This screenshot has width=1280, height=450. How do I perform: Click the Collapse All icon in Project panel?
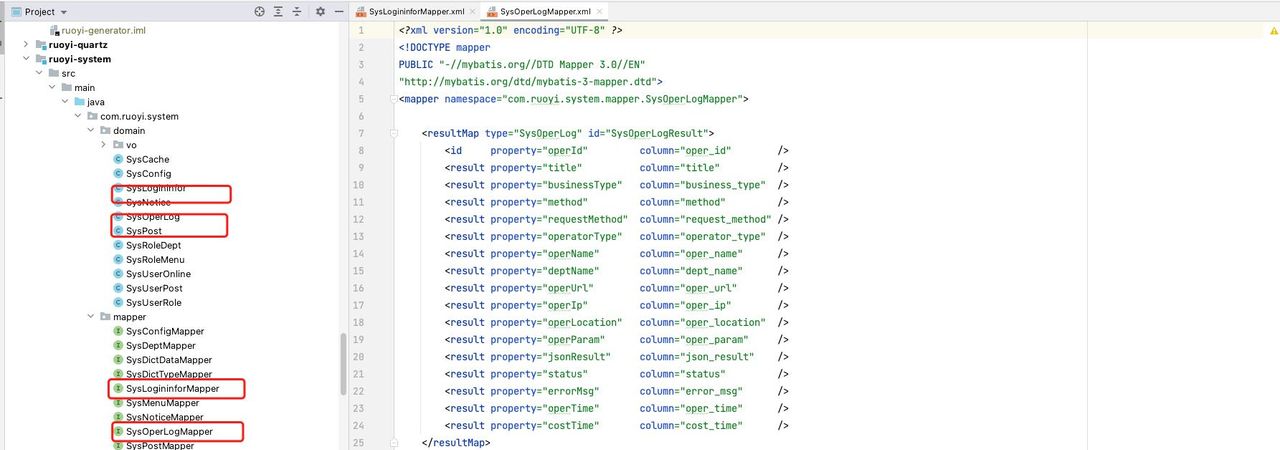[298, 12]
